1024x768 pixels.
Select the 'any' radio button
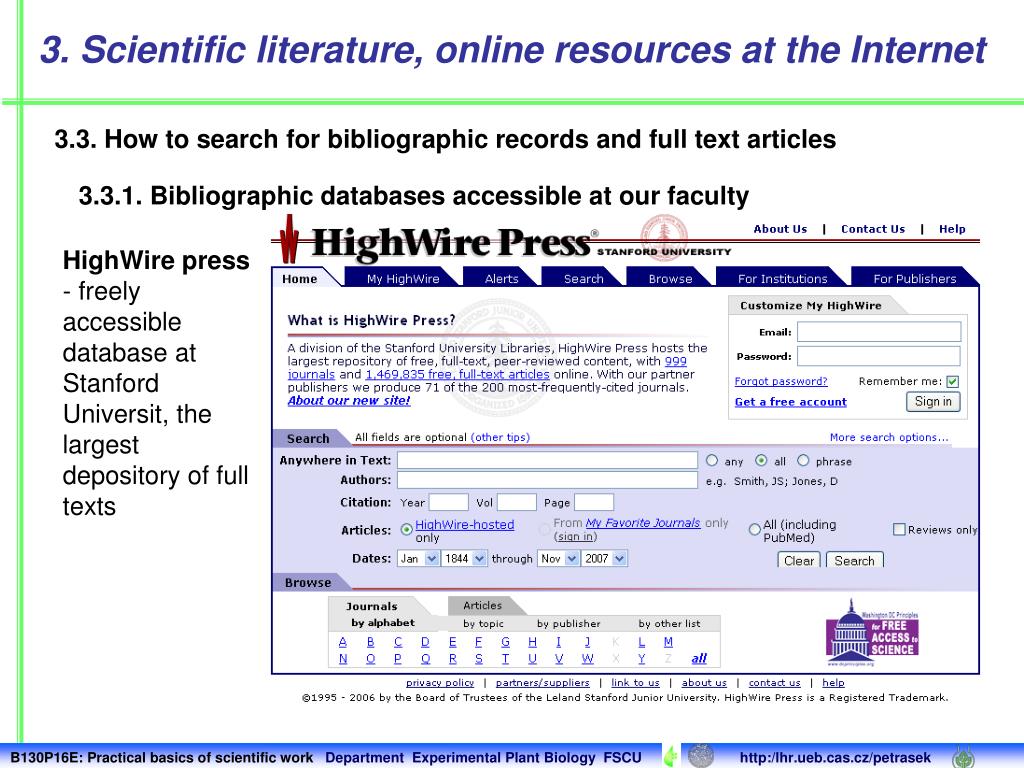[x=712, y=460]
